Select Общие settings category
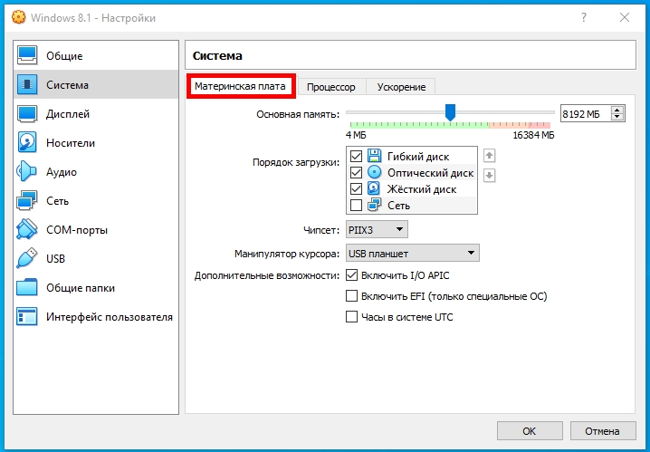Viewport: 650px width, 452px height. click(x=96, y=56)
